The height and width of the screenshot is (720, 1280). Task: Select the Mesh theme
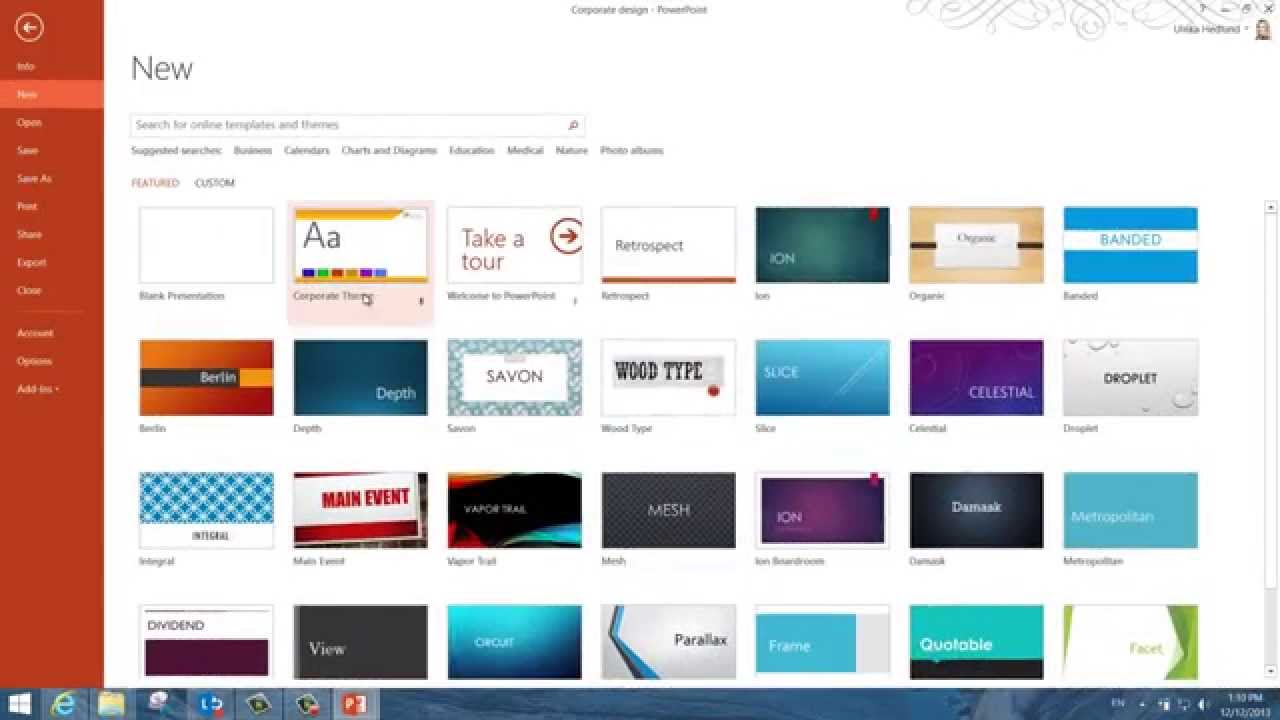tap(668, 510)
